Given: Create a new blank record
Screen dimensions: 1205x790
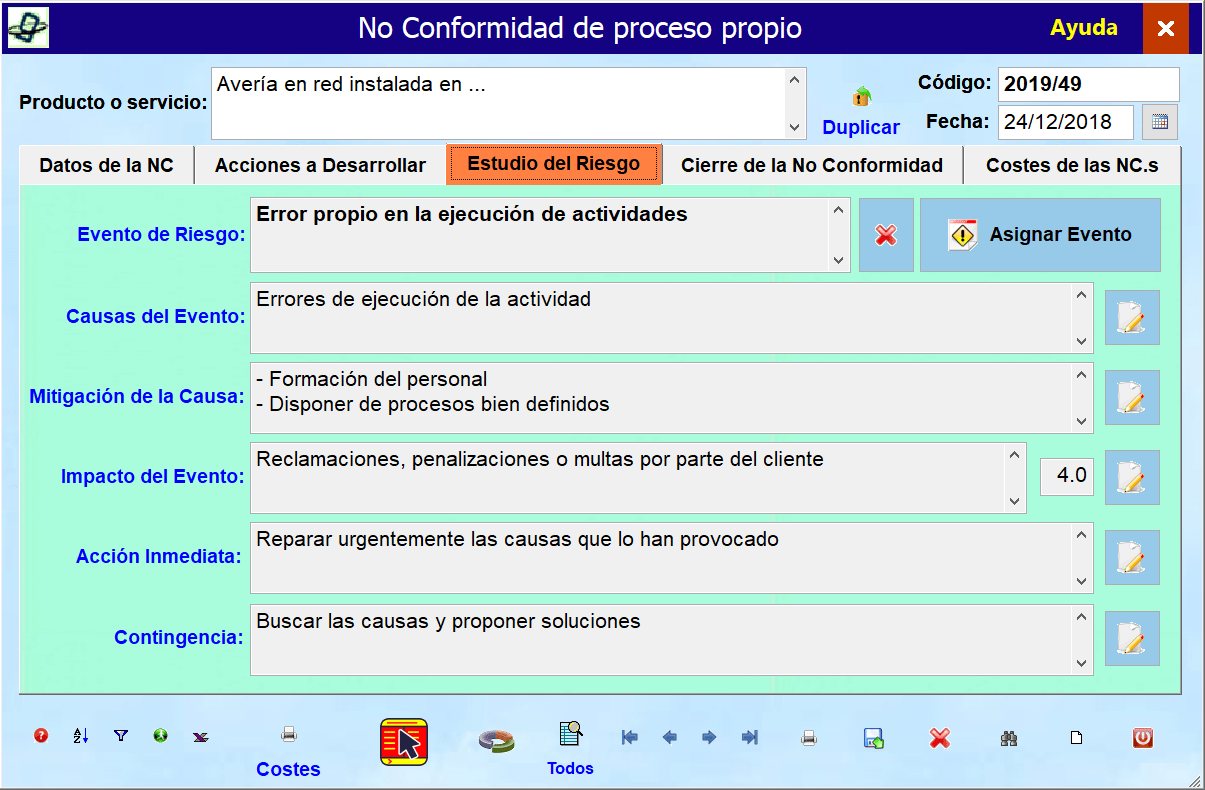Looking at the screenshot, I should click(1076, 739).
